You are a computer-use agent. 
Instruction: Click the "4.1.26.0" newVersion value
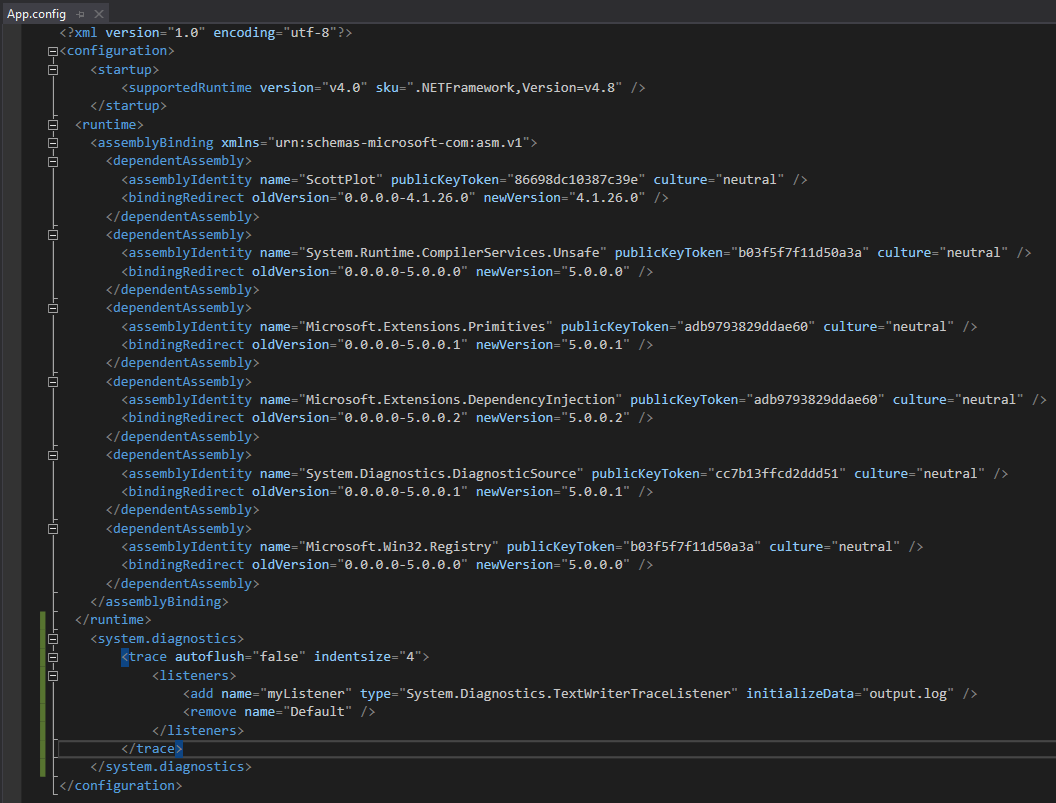607,198
